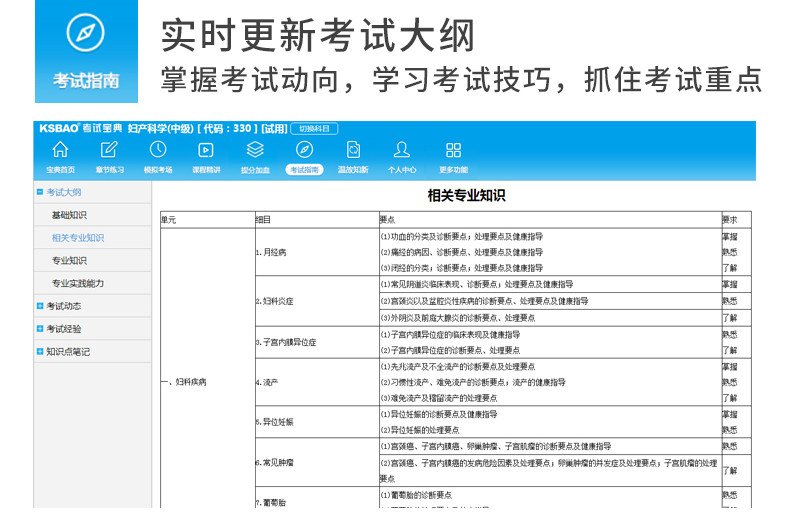Select 专业知识 in the sidebar

point(69,260)
